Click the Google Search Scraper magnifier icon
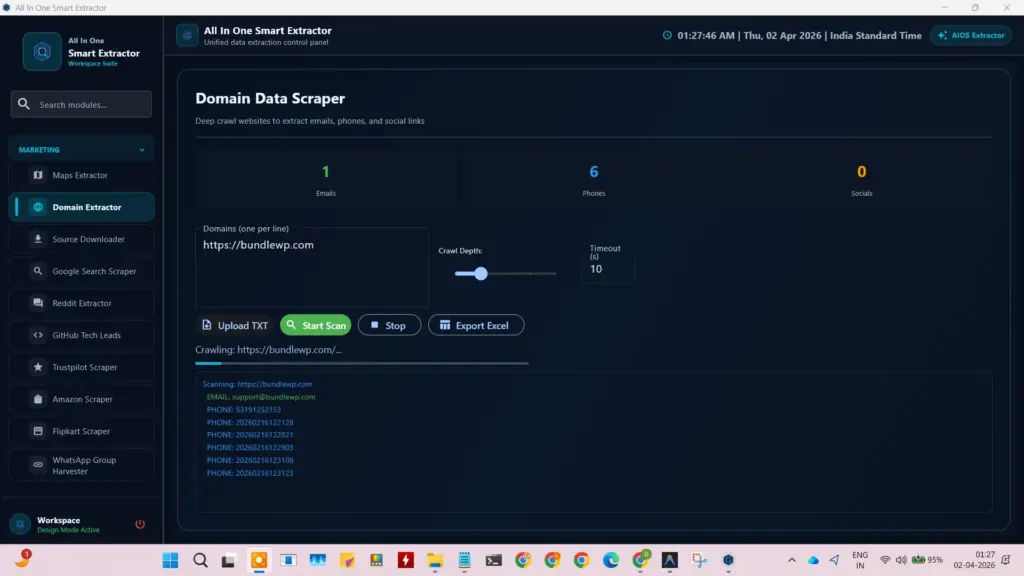The image size is (1024, 576). click(x=38, y=271)
